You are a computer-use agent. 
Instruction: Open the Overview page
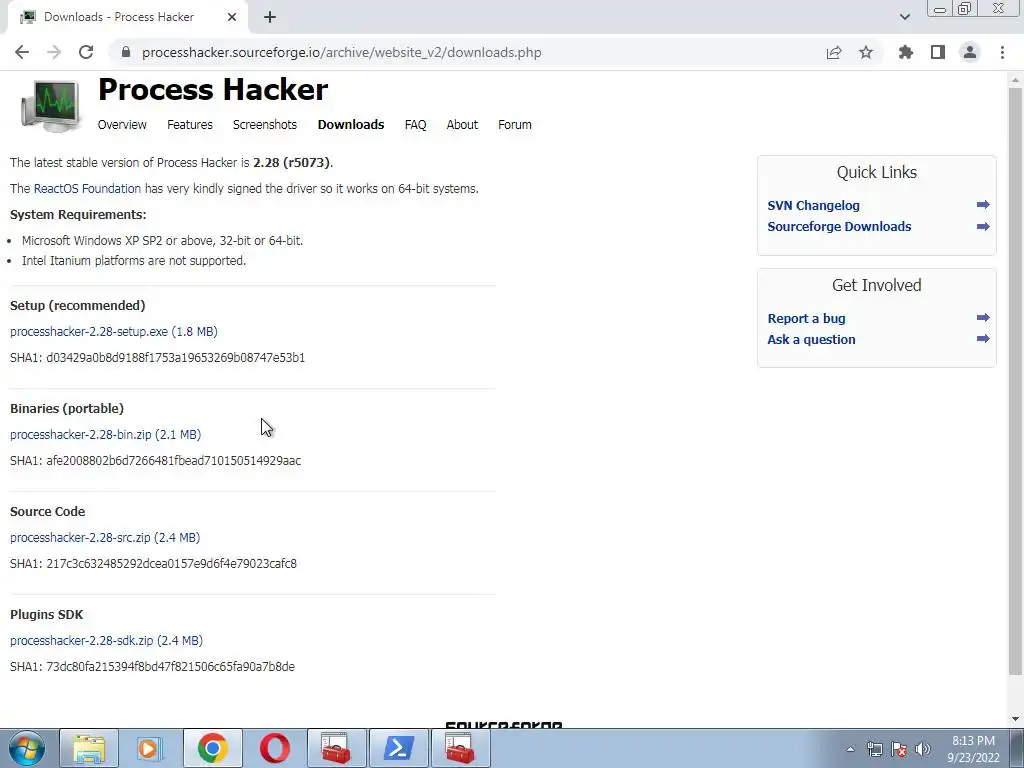point(122,125)
